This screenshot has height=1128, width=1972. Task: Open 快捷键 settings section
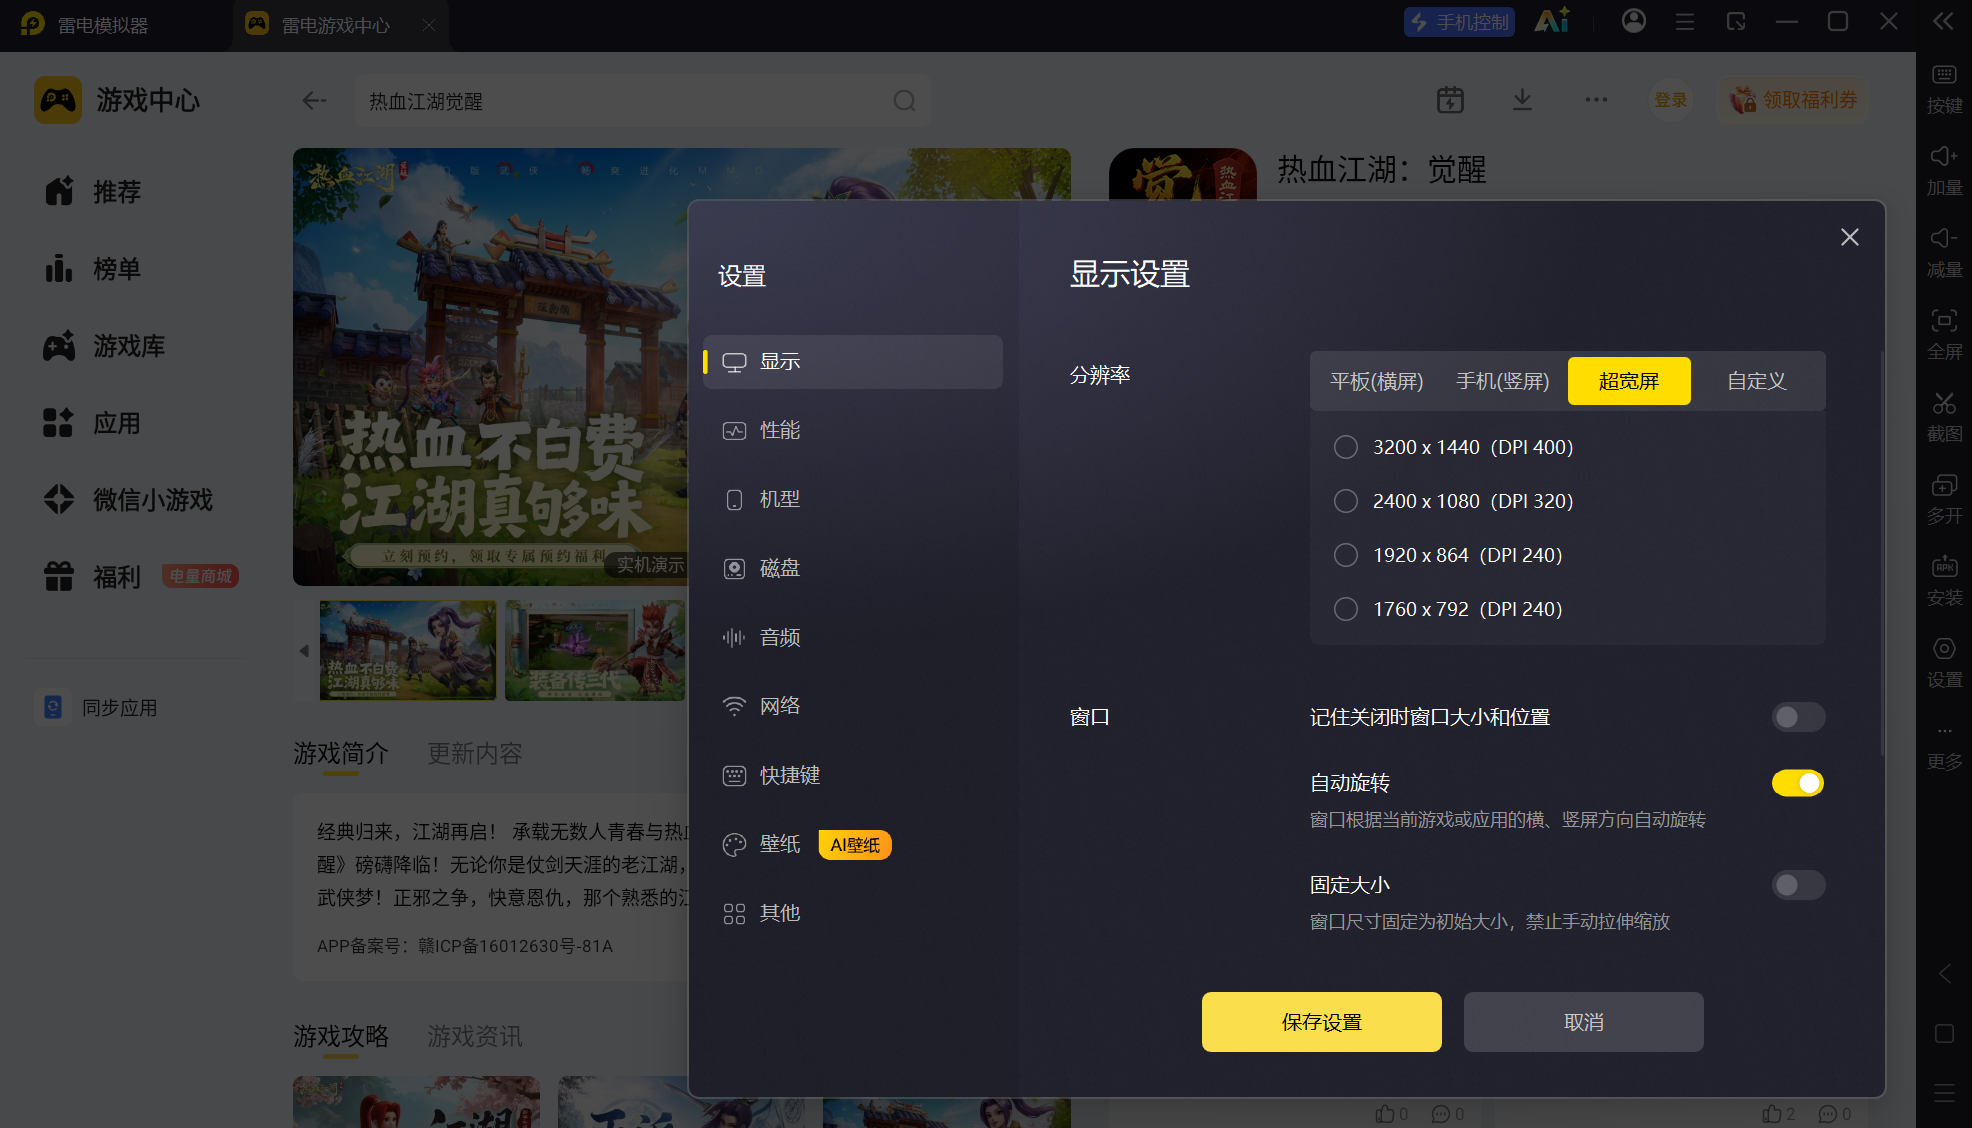853,776
